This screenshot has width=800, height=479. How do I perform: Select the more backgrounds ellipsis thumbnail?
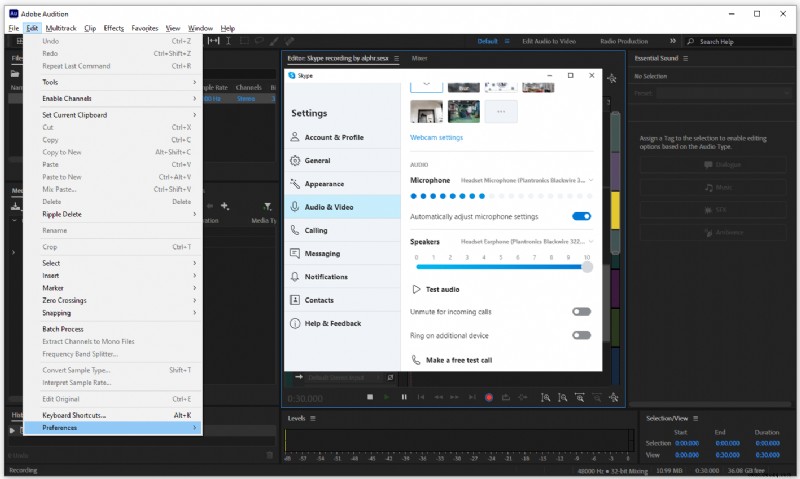(x=501, y=111)
